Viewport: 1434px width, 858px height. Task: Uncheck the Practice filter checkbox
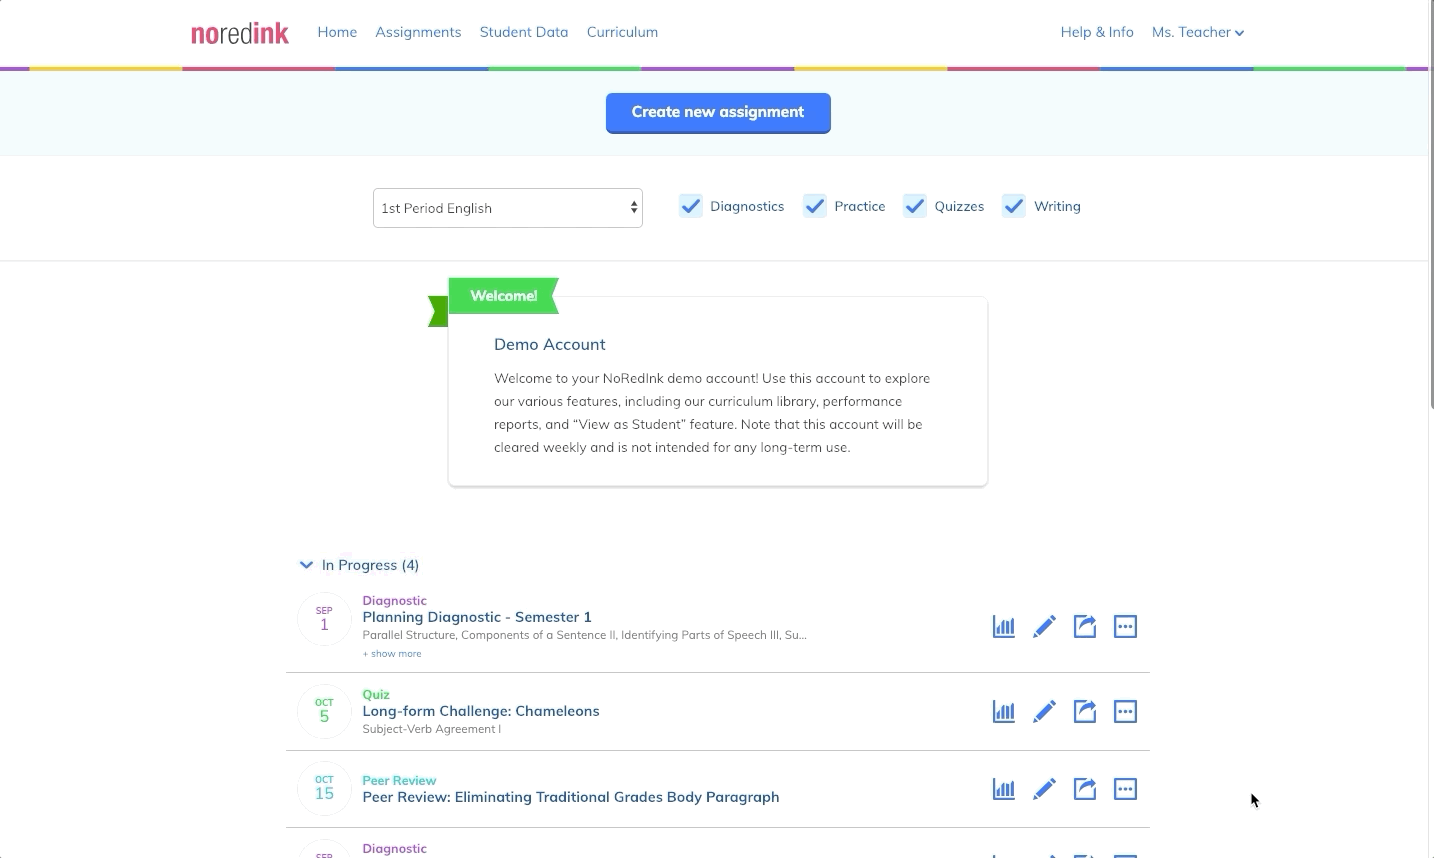[815, 206]
